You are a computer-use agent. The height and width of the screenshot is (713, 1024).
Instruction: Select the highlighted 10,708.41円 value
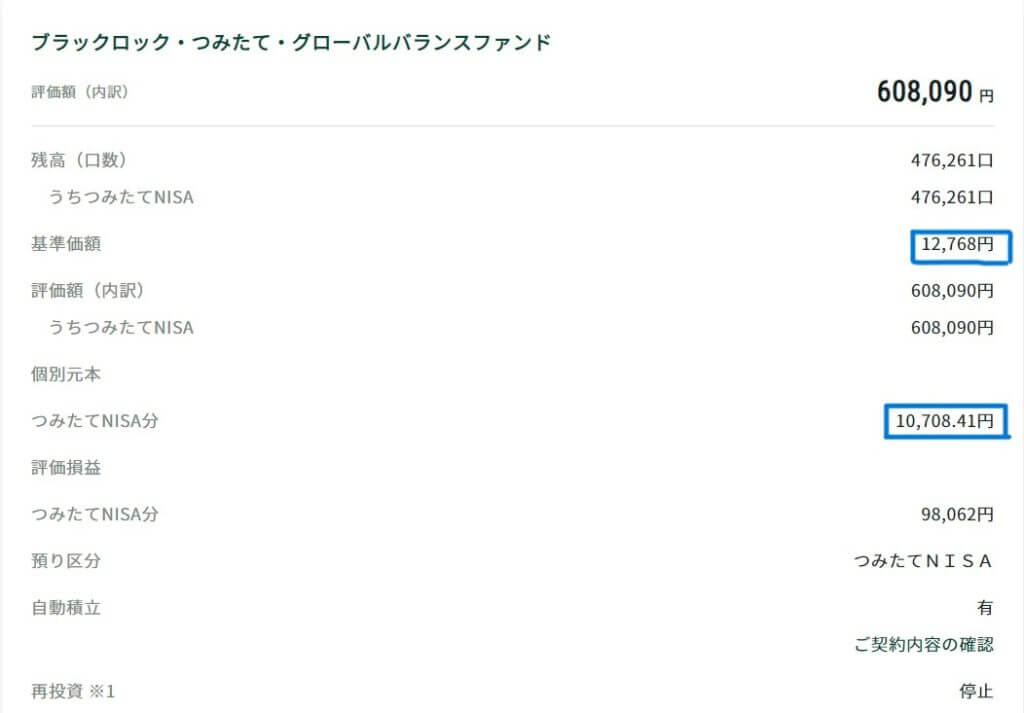[944, 422]
